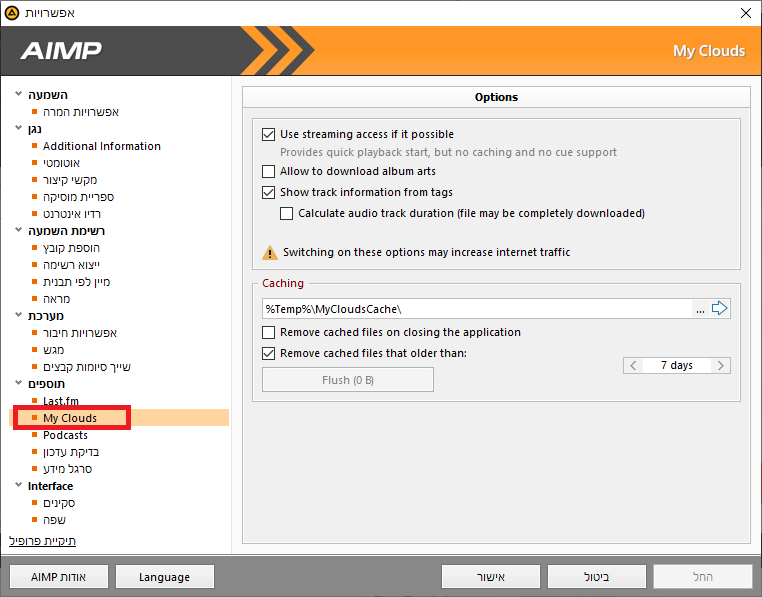Click the Language button

pyautogui.click(x=165, y=577)
